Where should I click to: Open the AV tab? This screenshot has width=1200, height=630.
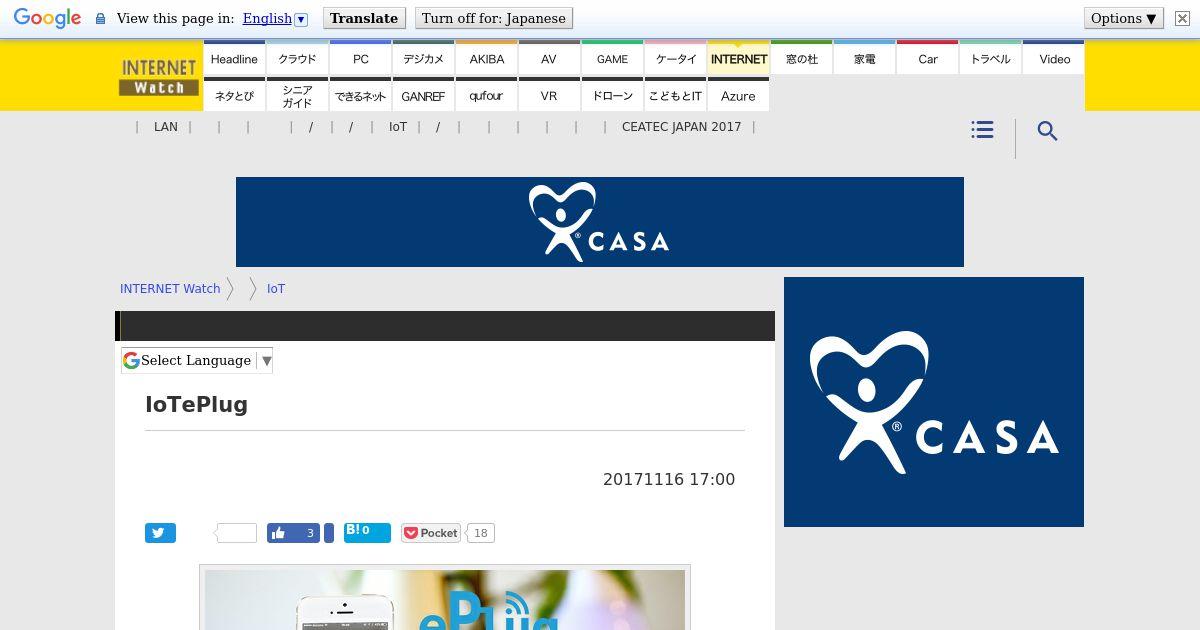coord(549,58)
